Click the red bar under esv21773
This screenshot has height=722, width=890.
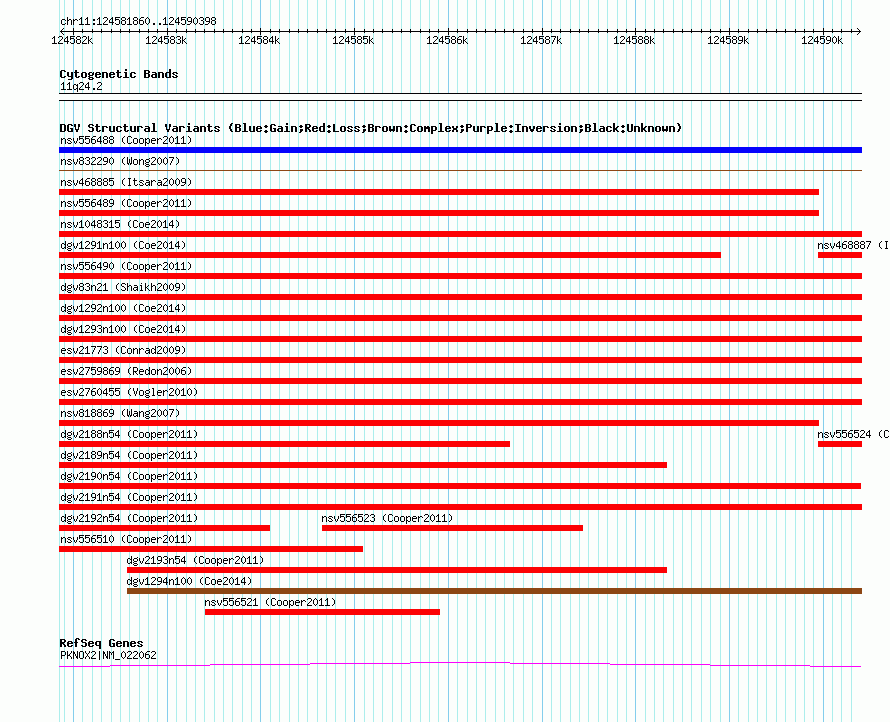[x=460, y=360]
